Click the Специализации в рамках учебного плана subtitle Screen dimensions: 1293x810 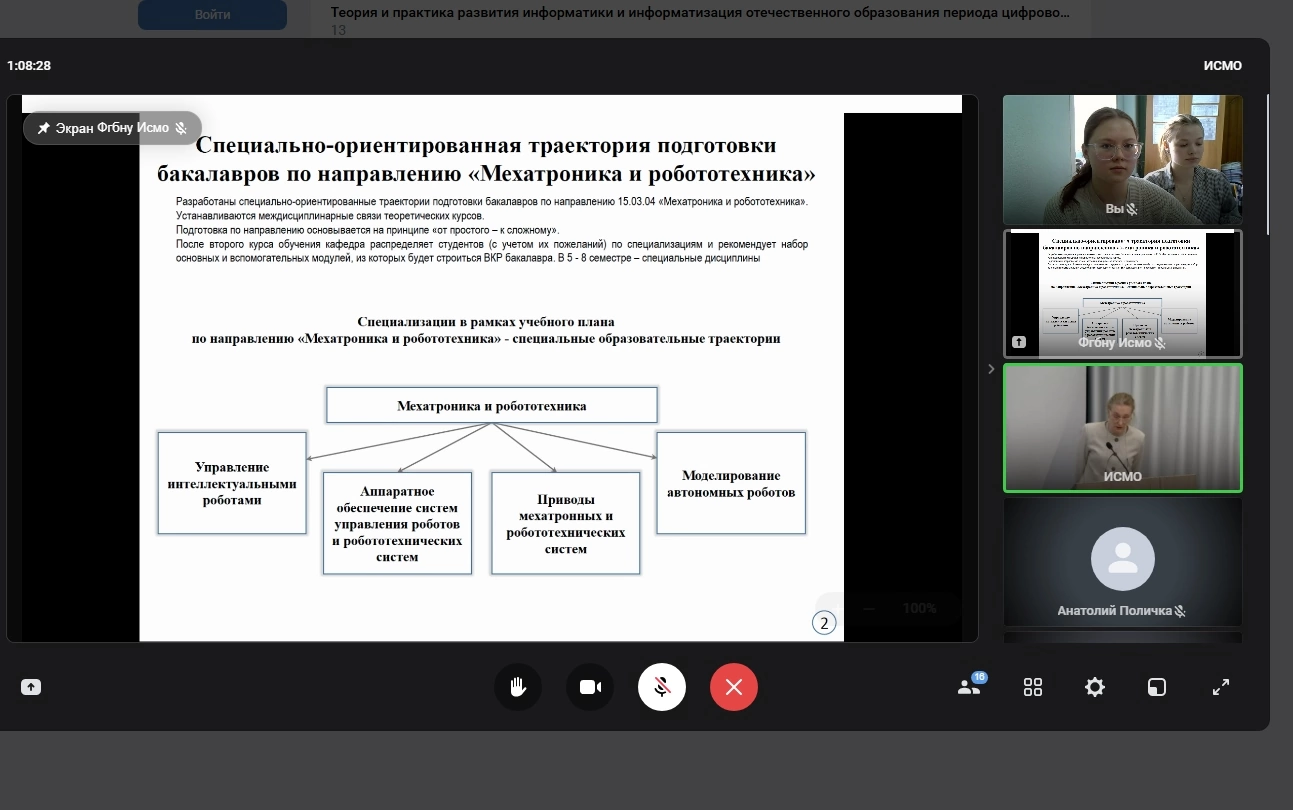486,330
